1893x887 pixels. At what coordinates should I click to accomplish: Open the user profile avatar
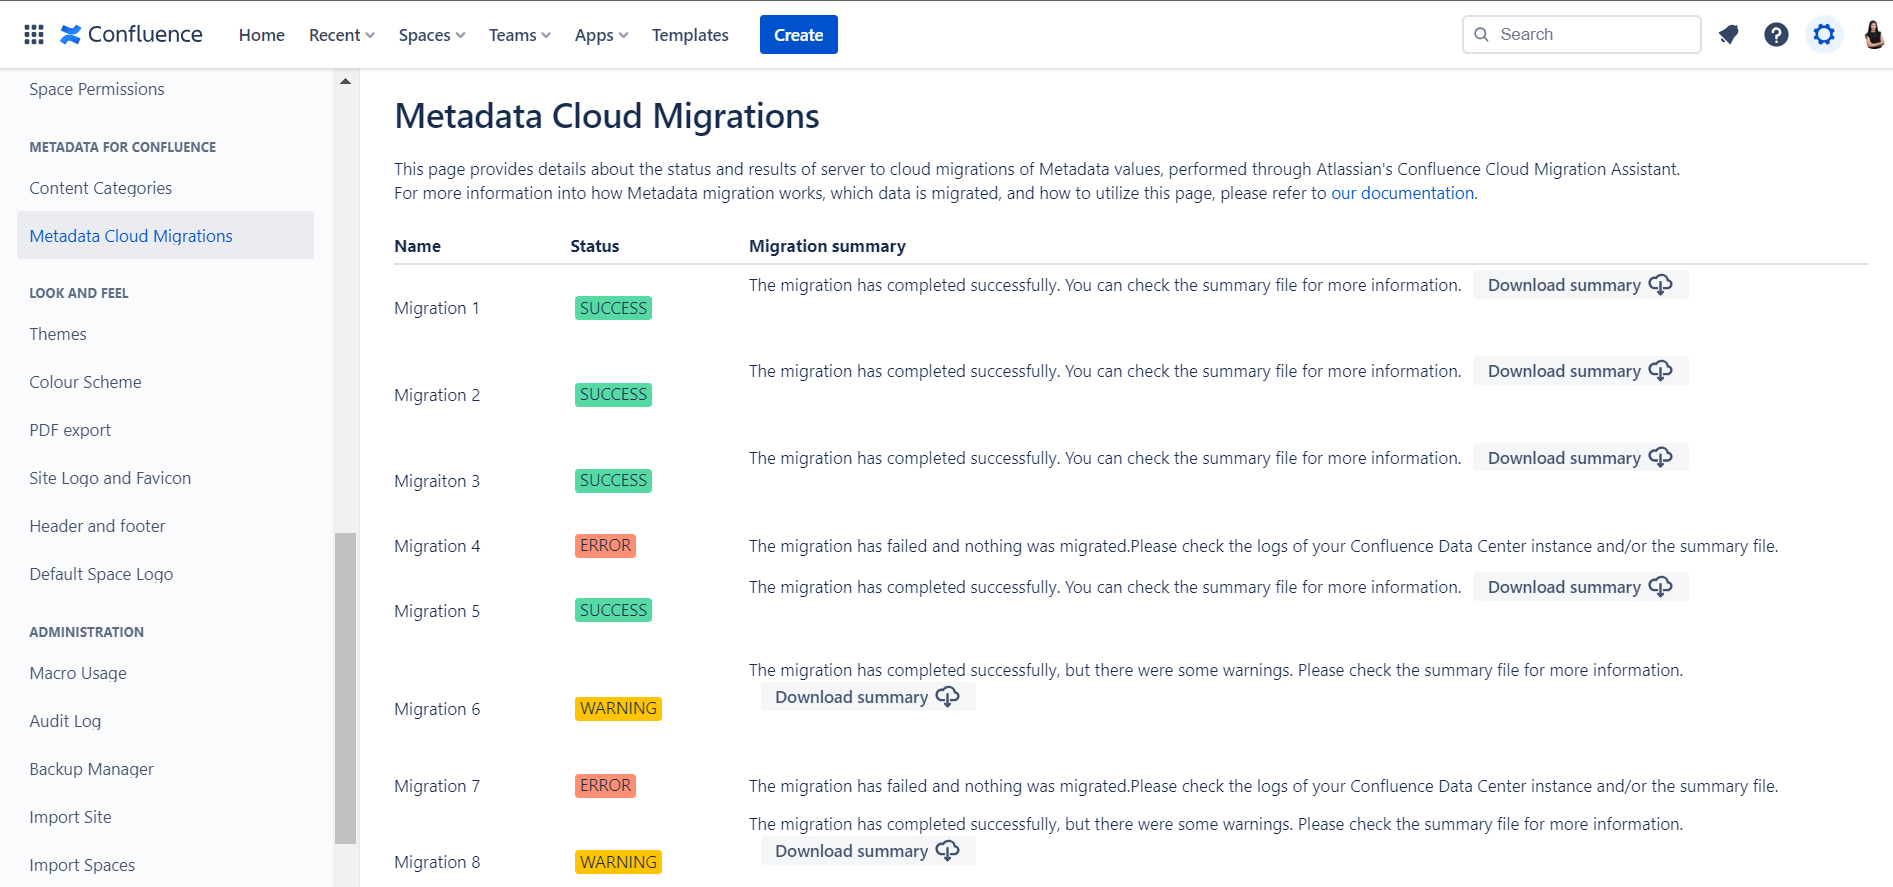click(x=1873, y=35)
